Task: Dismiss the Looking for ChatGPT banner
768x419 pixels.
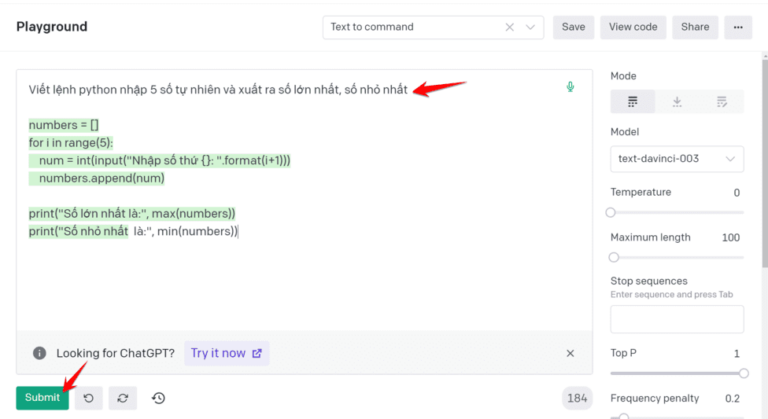Action: 570,353
